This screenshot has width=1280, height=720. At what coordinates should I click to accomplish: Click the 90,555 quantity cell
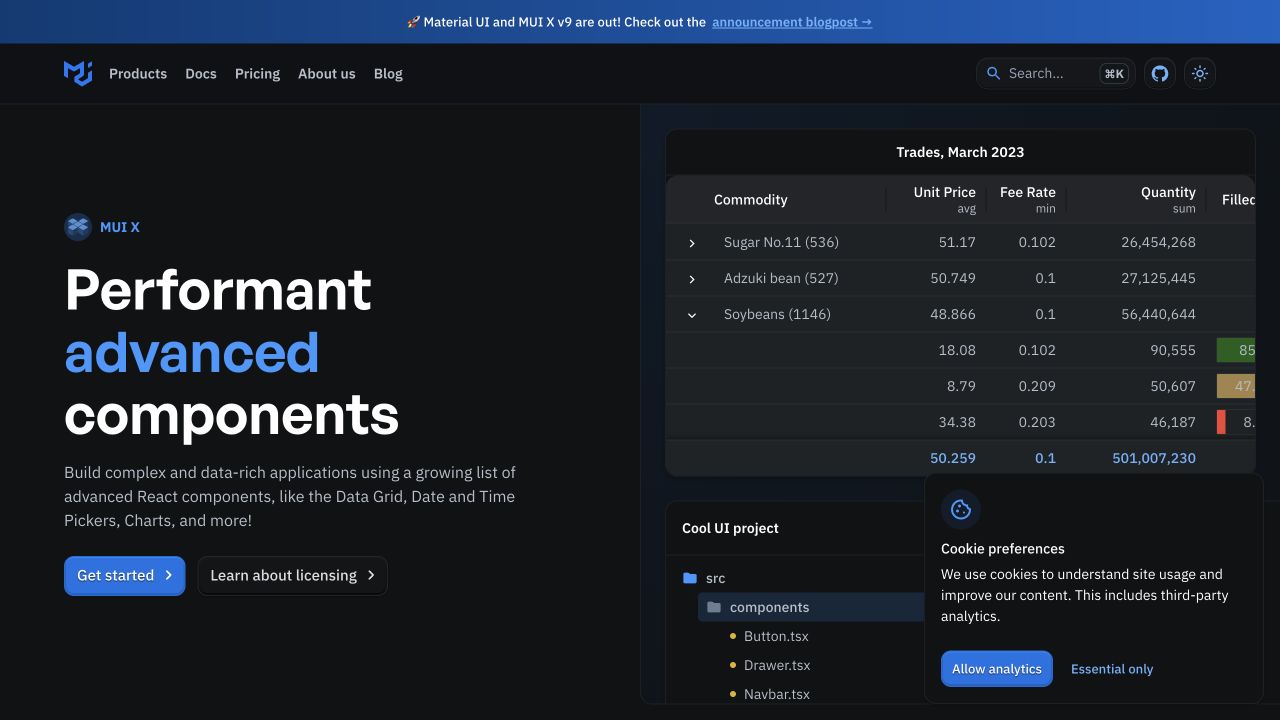pos(1173,350)
